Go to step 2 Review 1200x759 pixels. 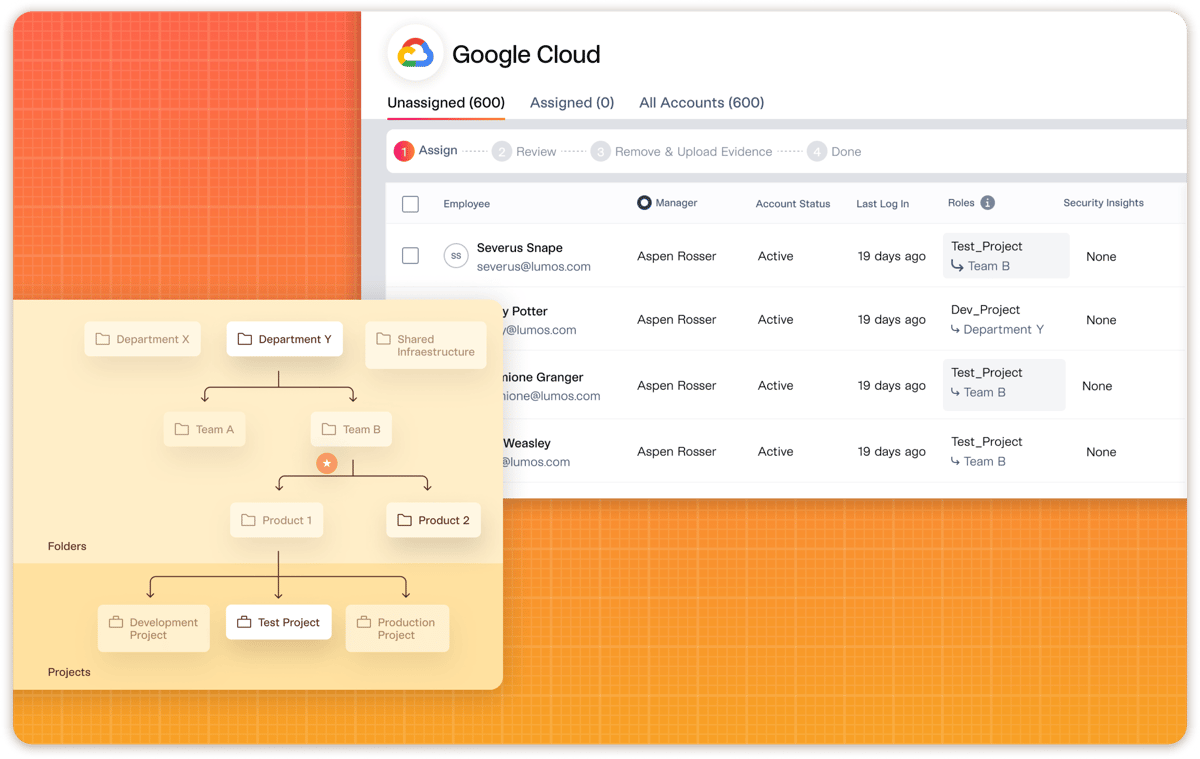pos(524,152)
